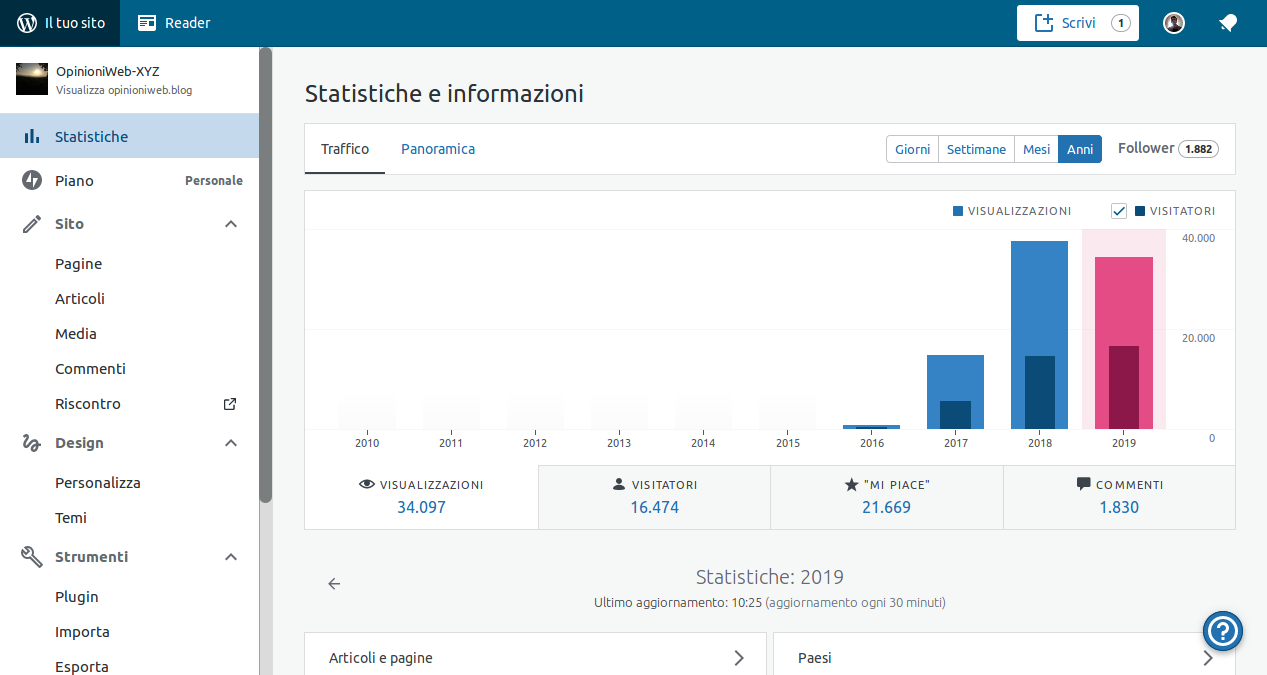The width and height of the screenshot is (1267, 675).
Task: Collapse the Design sidebar section
Action: [x=231, y=443]
